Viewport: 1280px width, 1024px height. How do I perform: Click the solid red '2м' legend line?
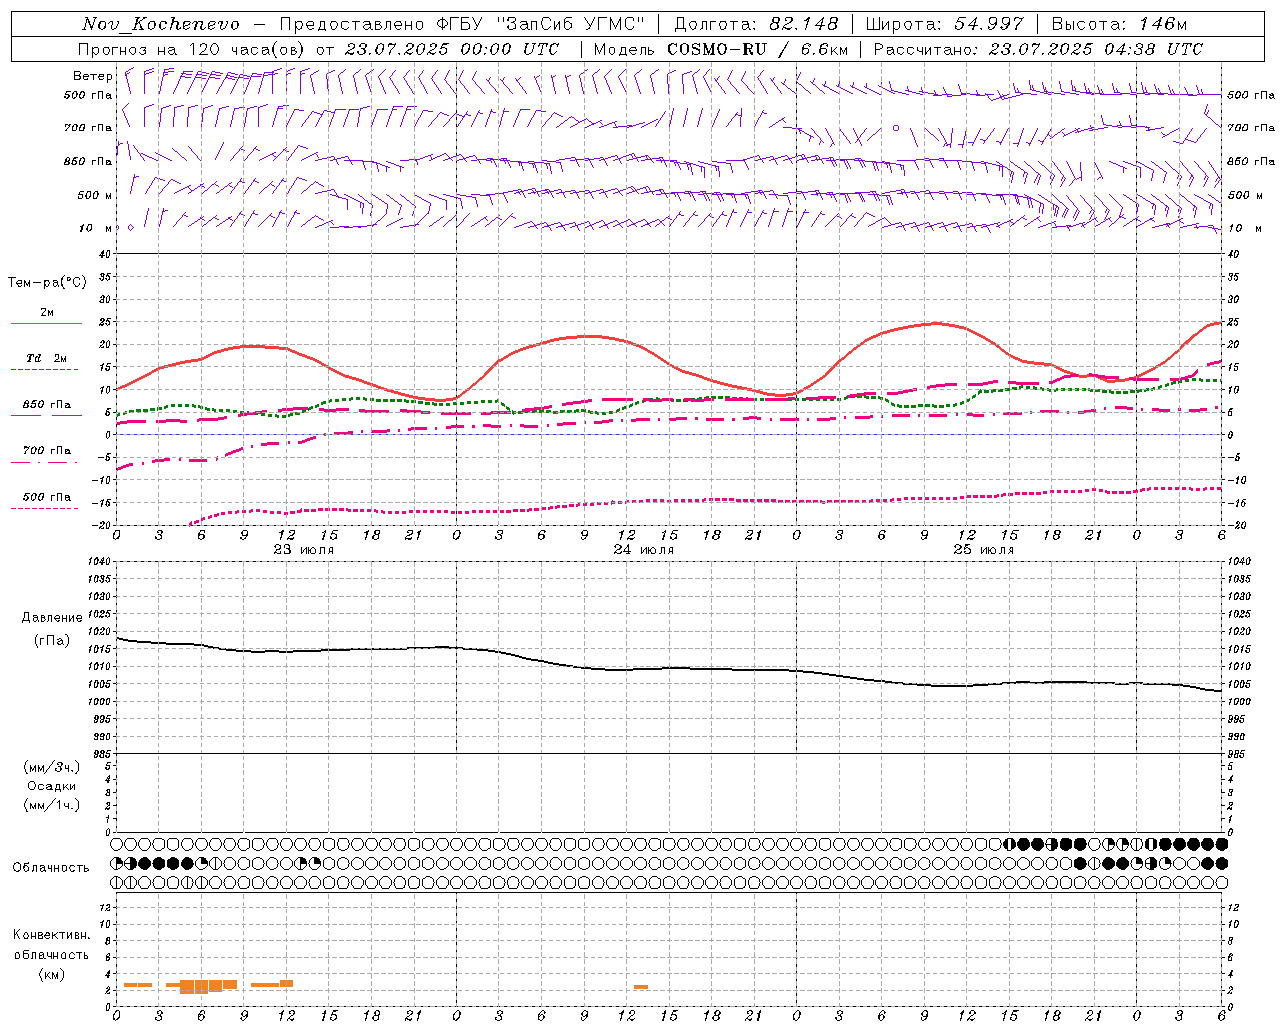[46, 323]
